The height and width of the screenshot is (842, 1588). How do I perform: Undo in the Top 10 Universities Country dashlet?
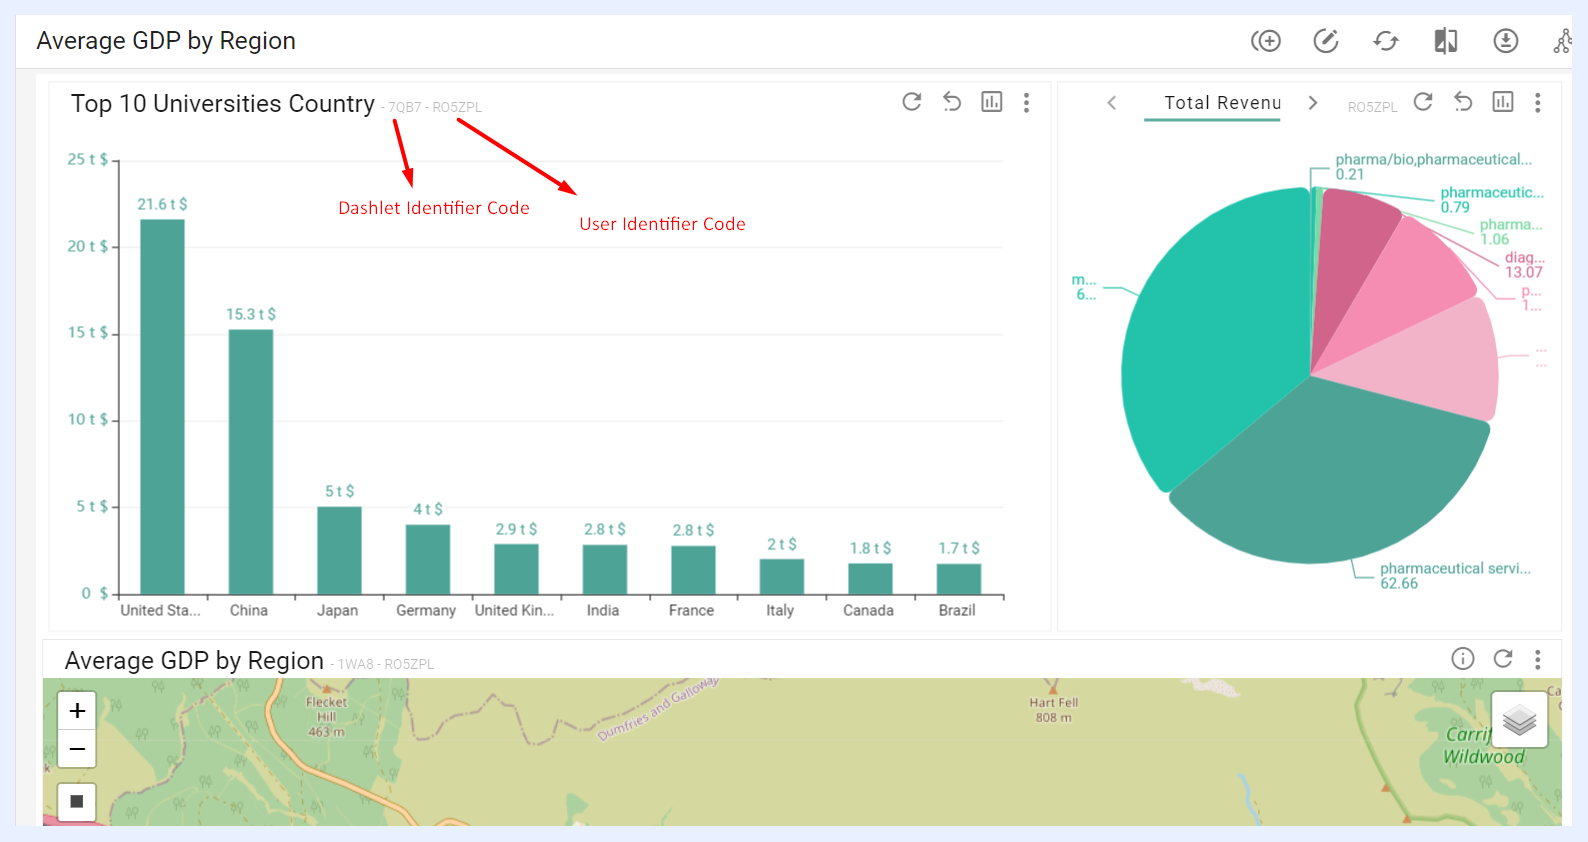(x=952, y=102)
